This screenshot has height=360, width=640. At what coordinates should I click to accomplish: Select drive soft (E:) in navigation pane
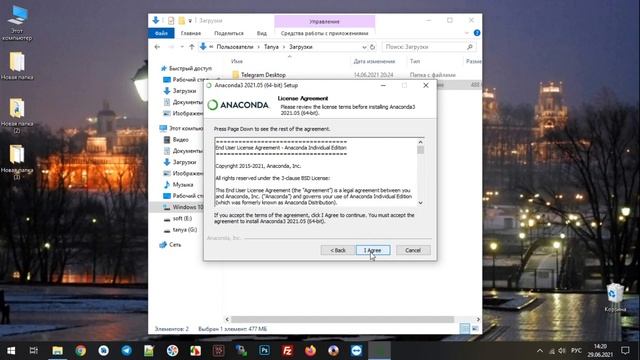click(182, 218)
